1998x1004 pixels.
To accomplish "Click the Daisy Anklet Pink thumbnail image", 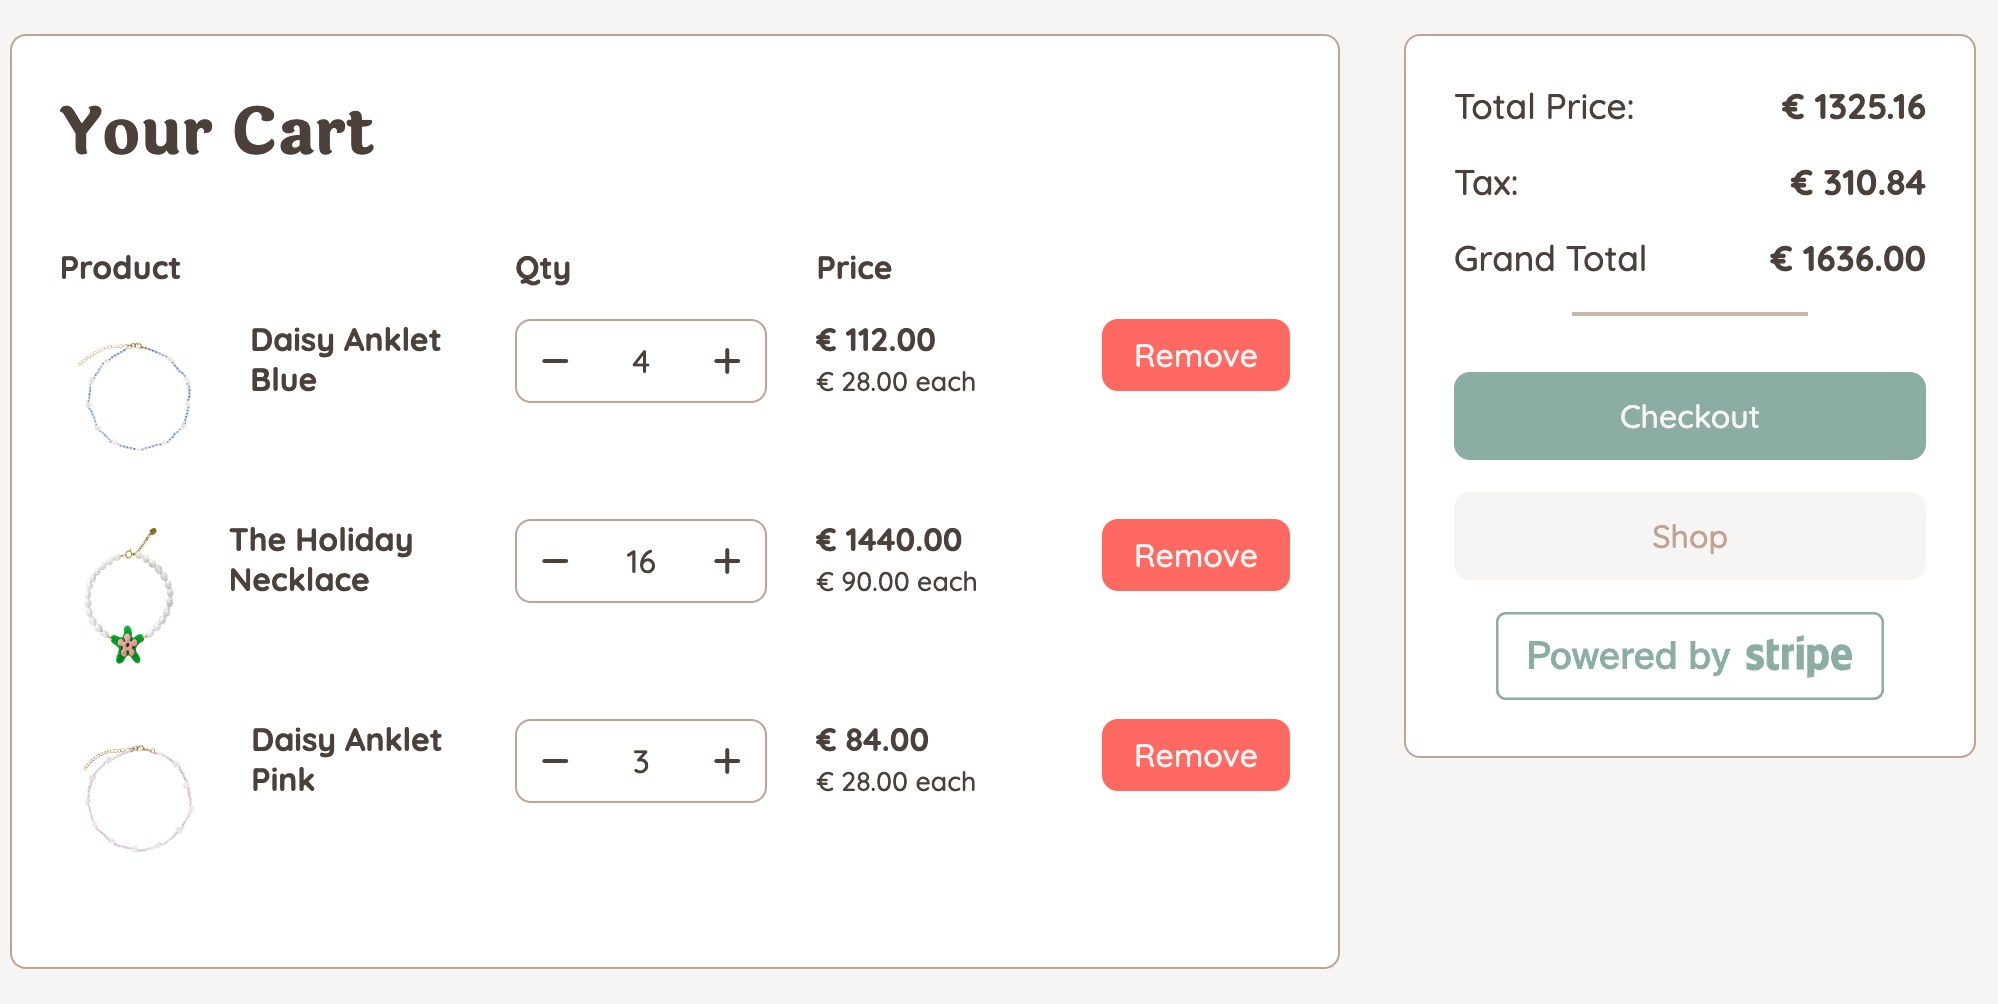I will point(137,797).
